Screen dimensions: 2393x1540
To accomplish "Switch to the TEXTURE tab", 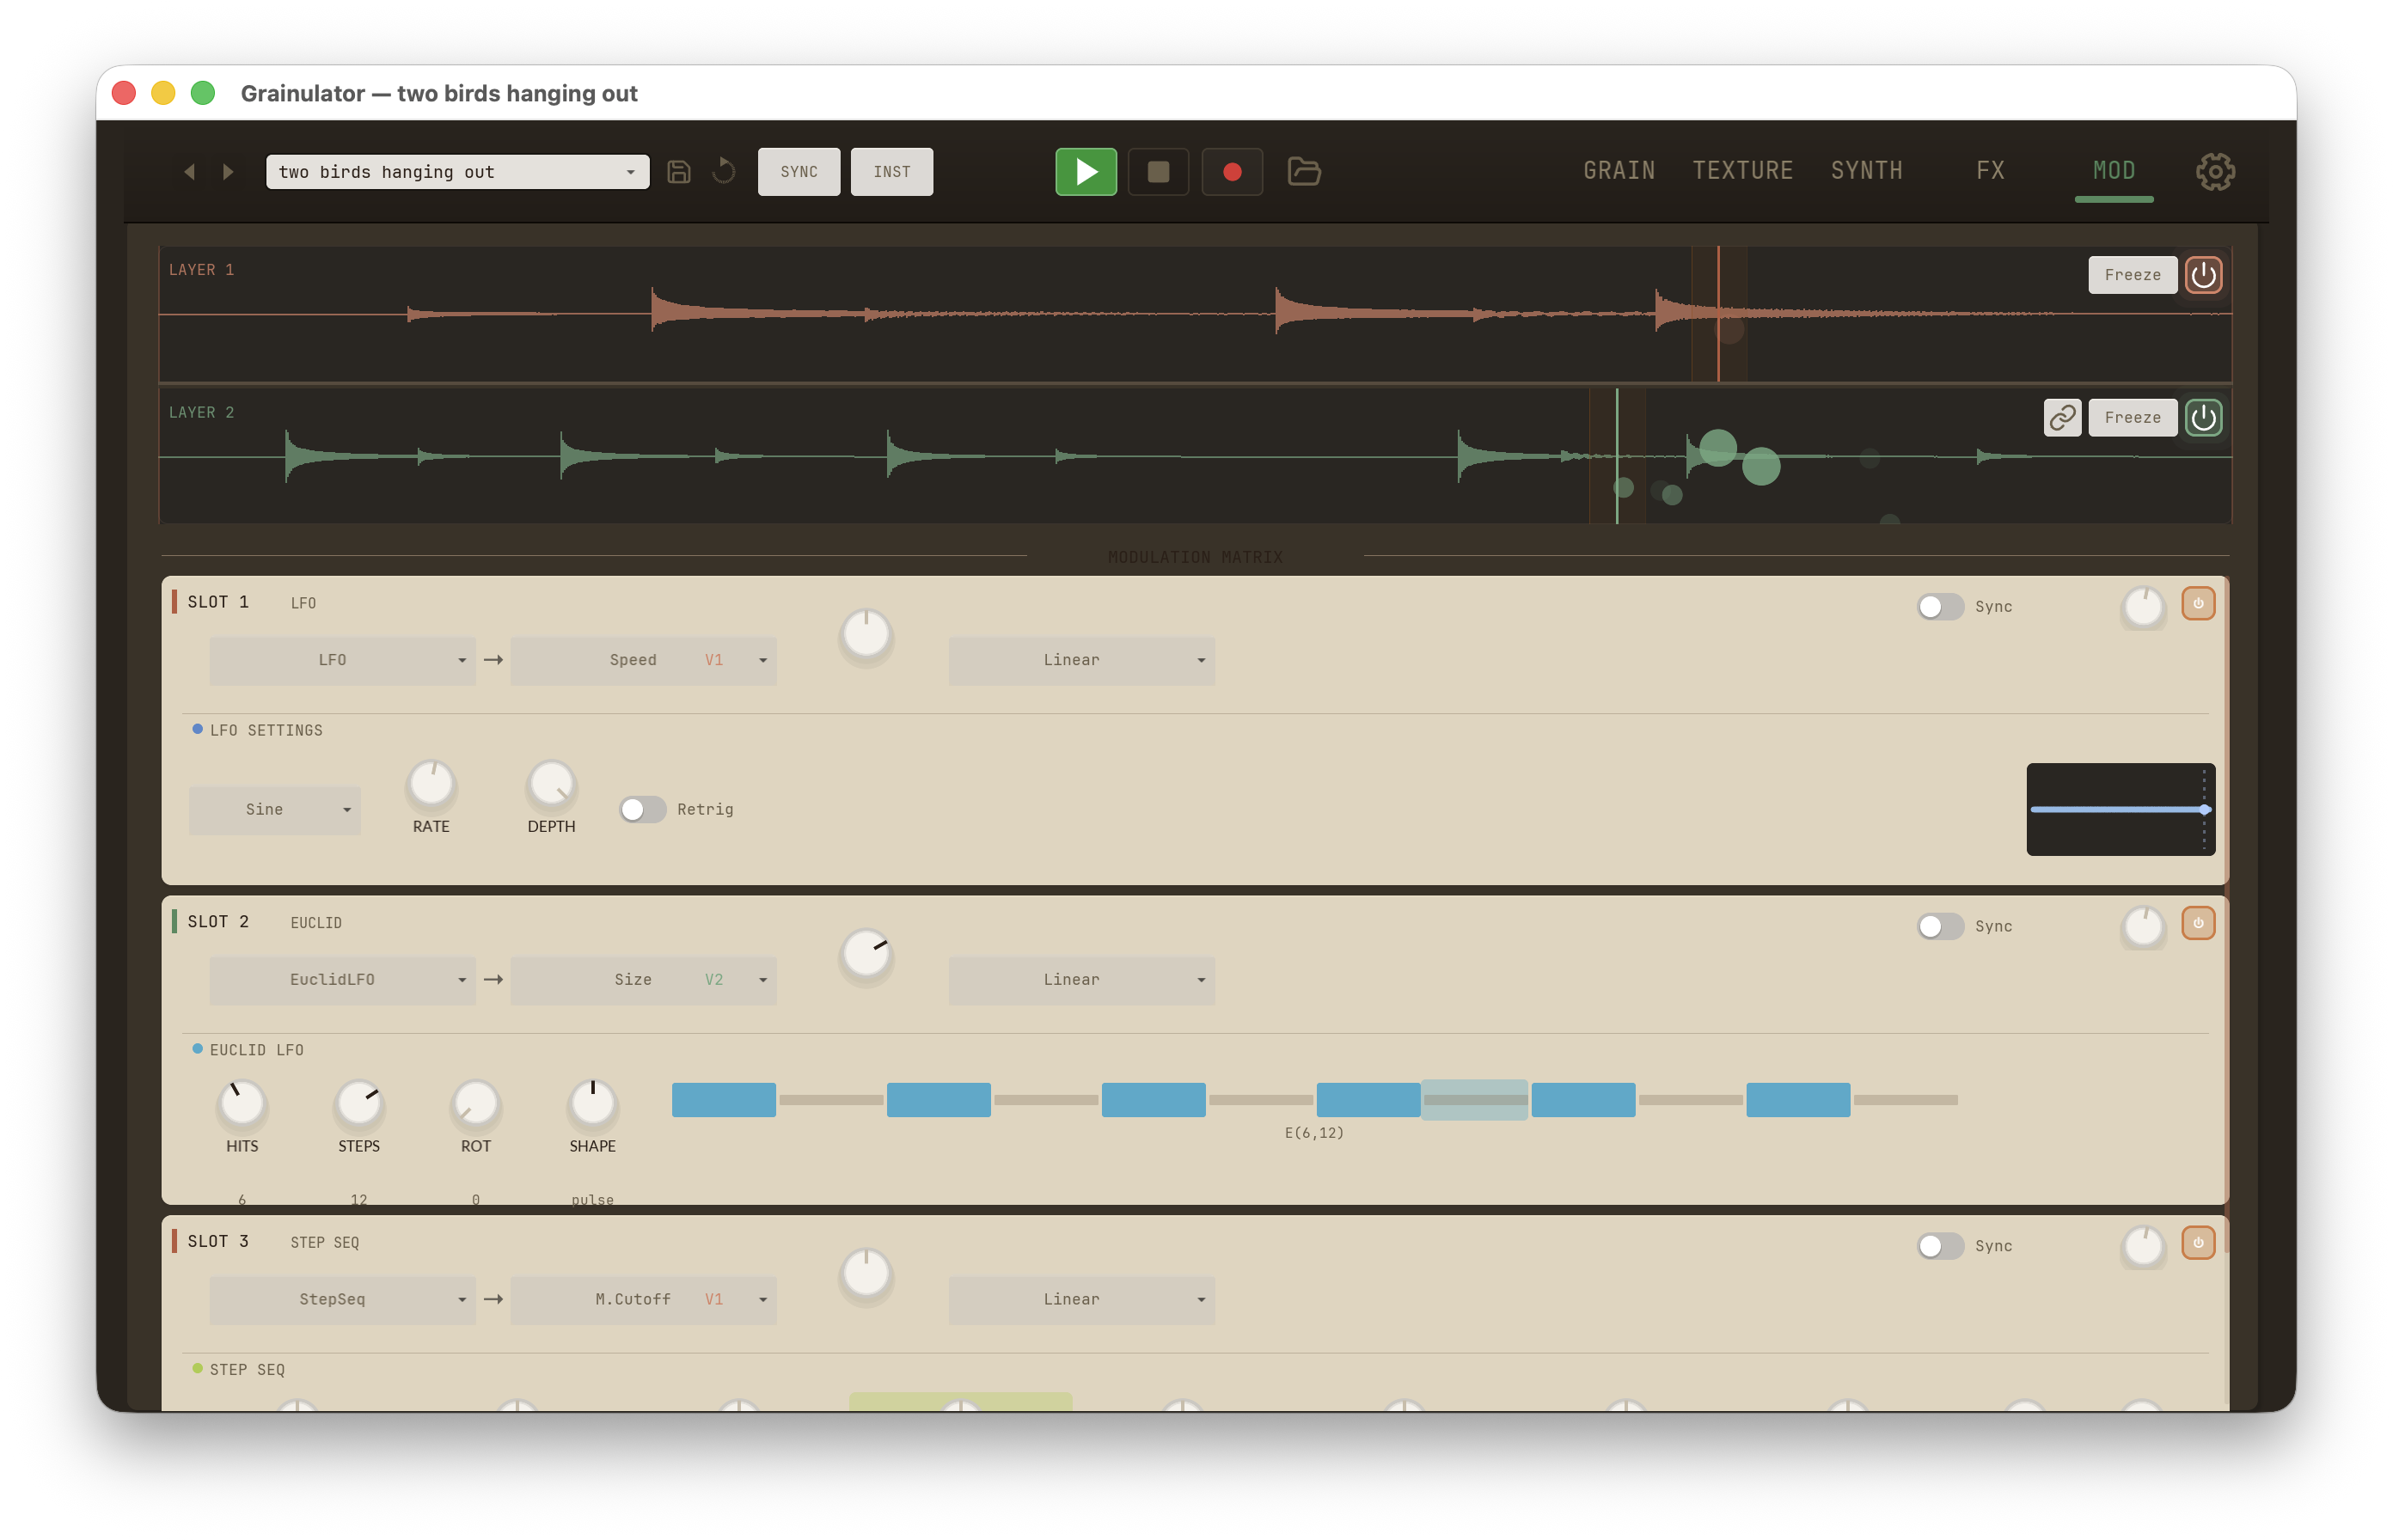I will pyautogui.click(x=1742, y=171).
